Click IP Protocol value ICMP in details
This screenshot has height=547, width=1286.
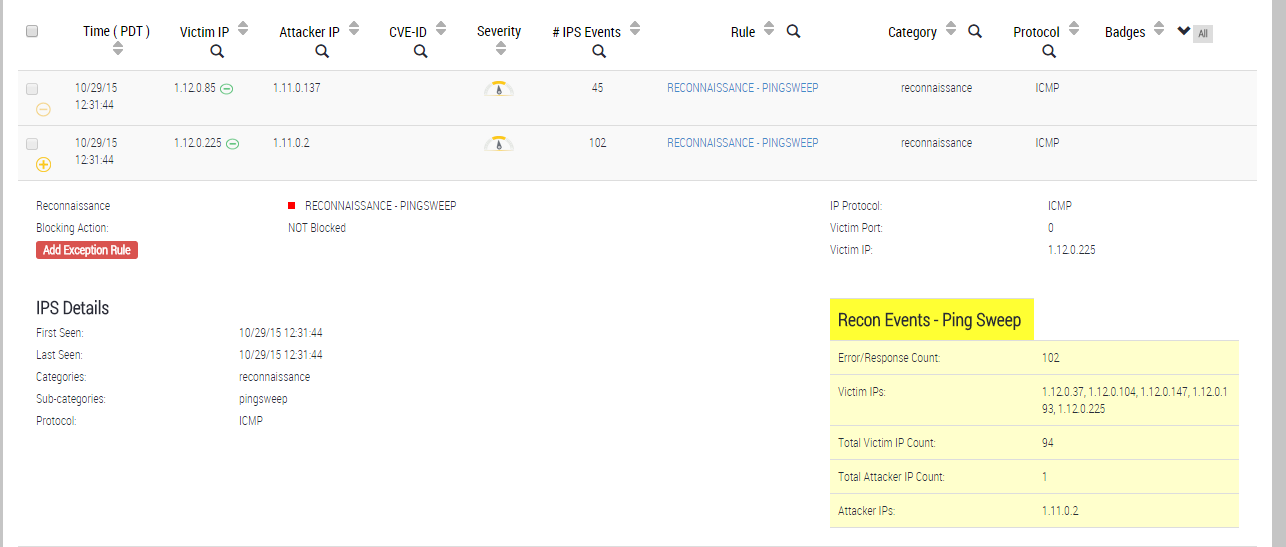tap(1060, 206)
